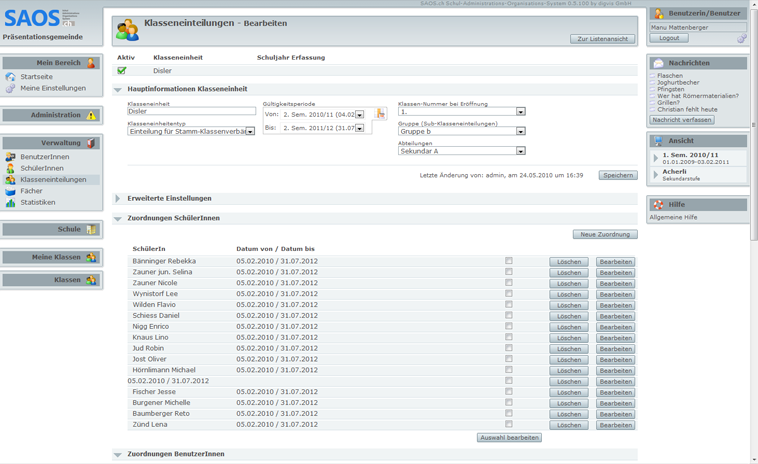The height and width of the screenshot is (464, 758).
Task: Open the Von semester dropdown
Action: click(x=359, y=115)
